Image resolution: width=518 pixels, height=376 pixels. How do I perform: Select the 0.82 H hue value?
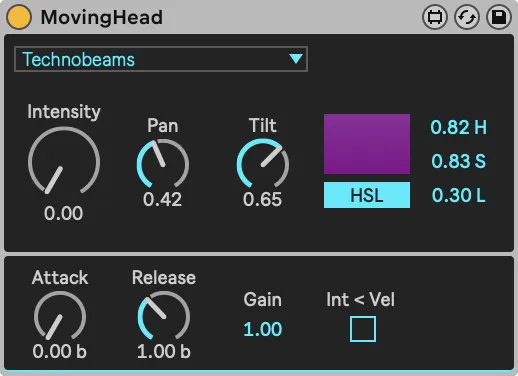[x=458, y=127]
